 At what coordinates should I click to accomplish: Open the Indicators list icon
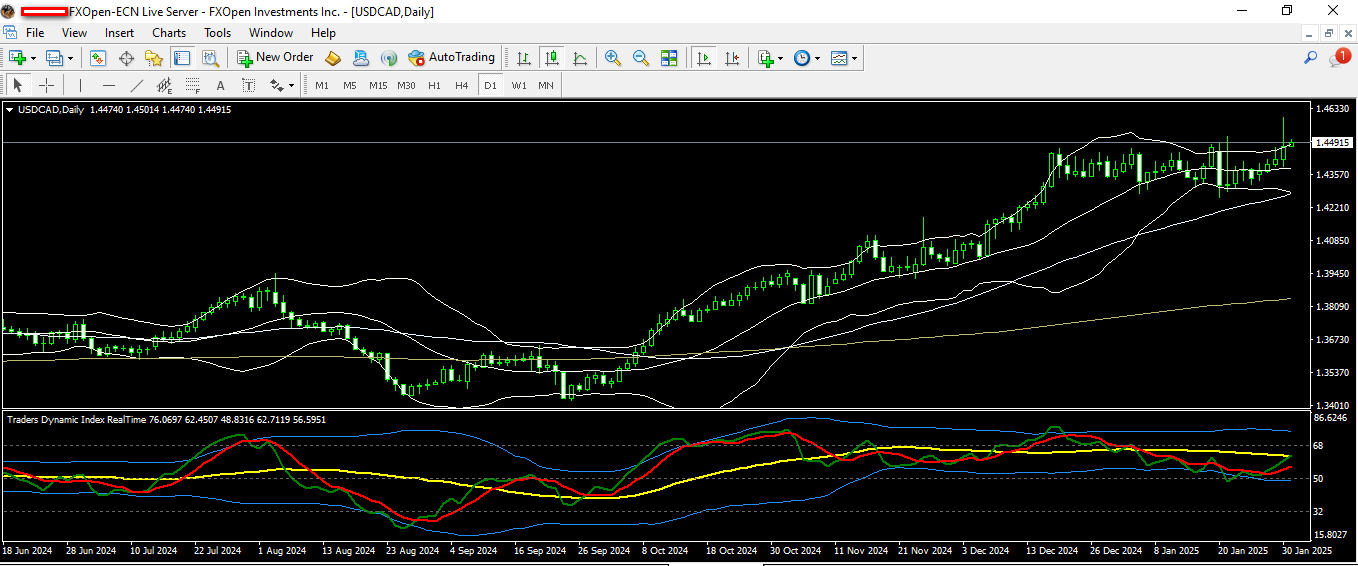tap(766, 58)
